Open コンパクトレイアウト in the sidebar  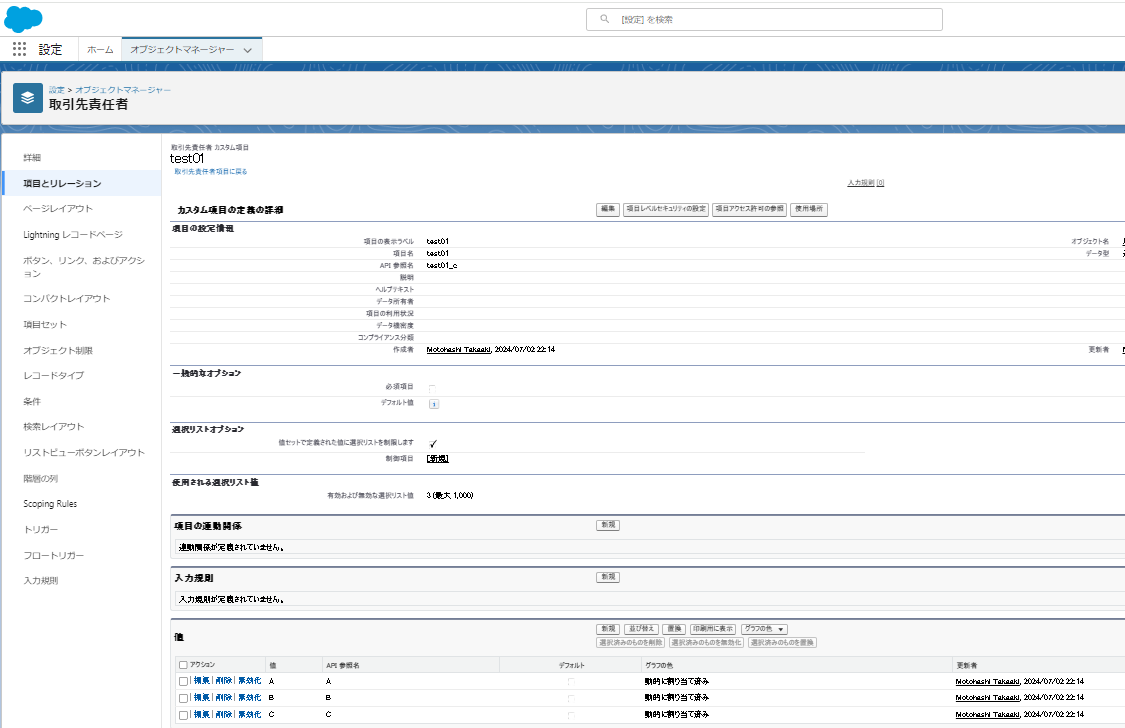point(67,298)
